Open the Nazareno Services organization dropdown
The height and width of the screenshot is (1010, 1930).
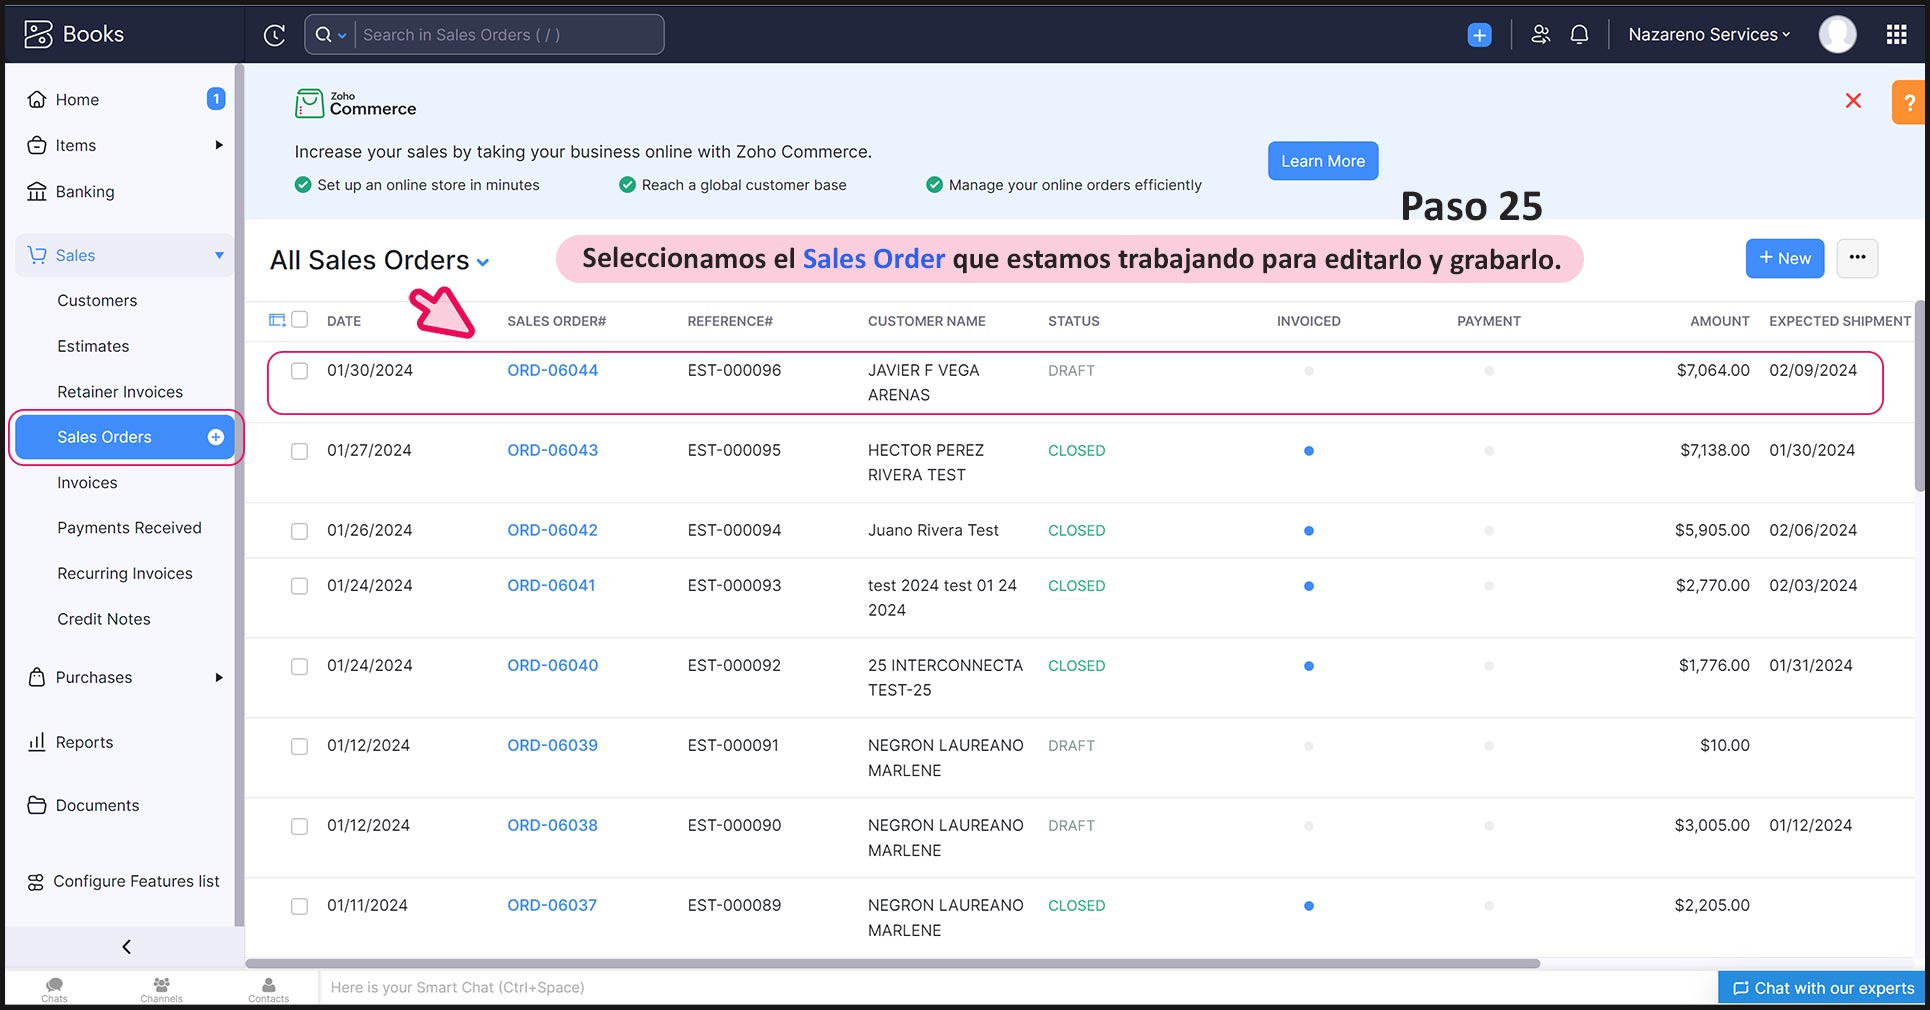coord(1708,35)
